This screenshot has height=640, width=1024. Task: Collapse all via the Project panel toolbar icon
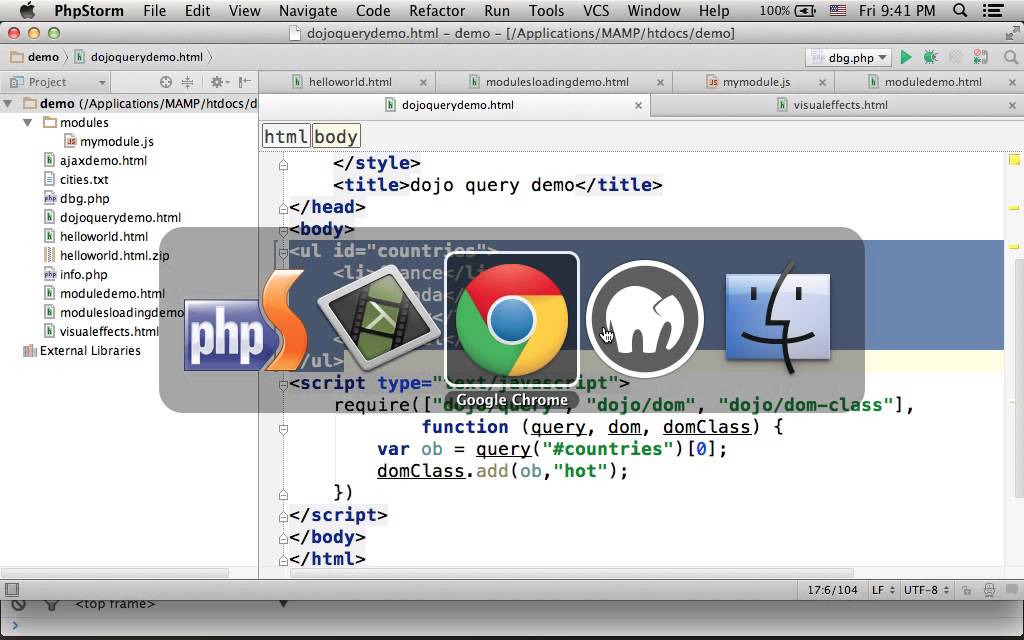[x=187, y=82]
